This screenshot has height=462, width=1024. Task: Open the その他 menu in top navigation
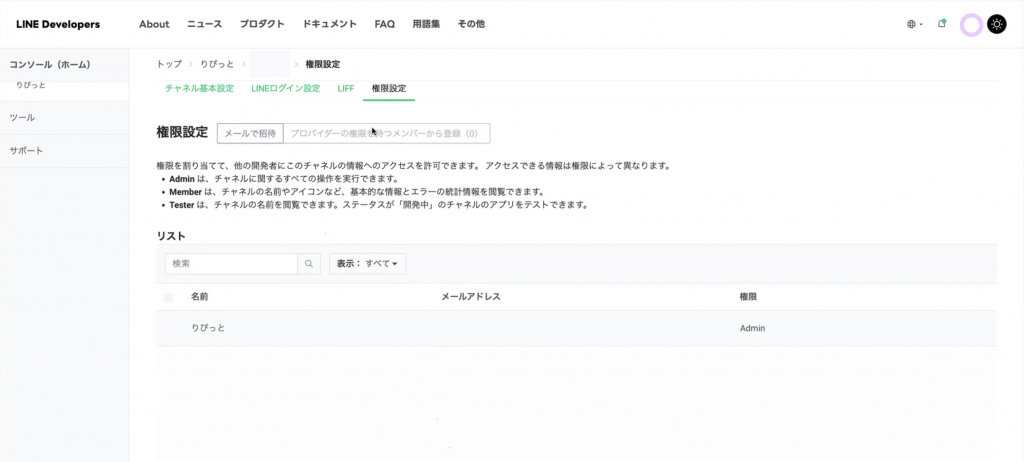(x=471, y=24)
